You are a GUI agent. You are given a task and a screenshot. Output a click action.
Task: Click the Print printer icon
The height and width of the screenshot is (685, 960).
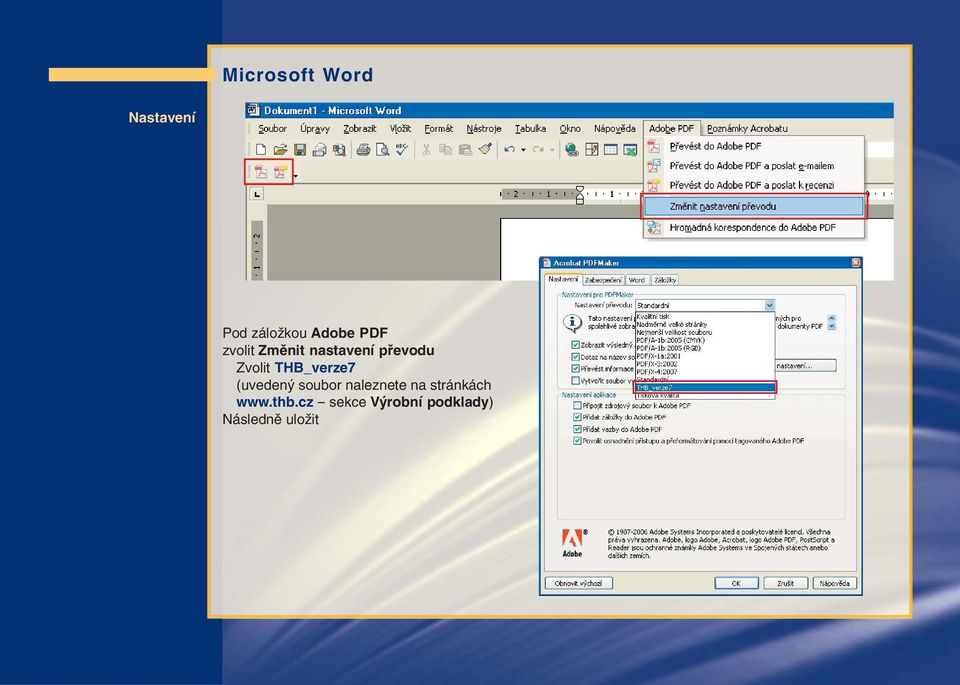(363, 149)
